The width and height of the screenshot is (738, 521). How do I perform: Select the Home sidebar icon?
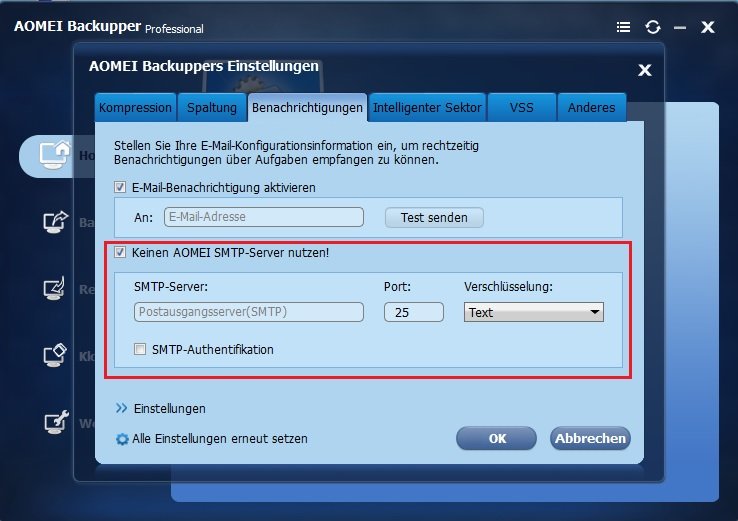click(55, 155)
